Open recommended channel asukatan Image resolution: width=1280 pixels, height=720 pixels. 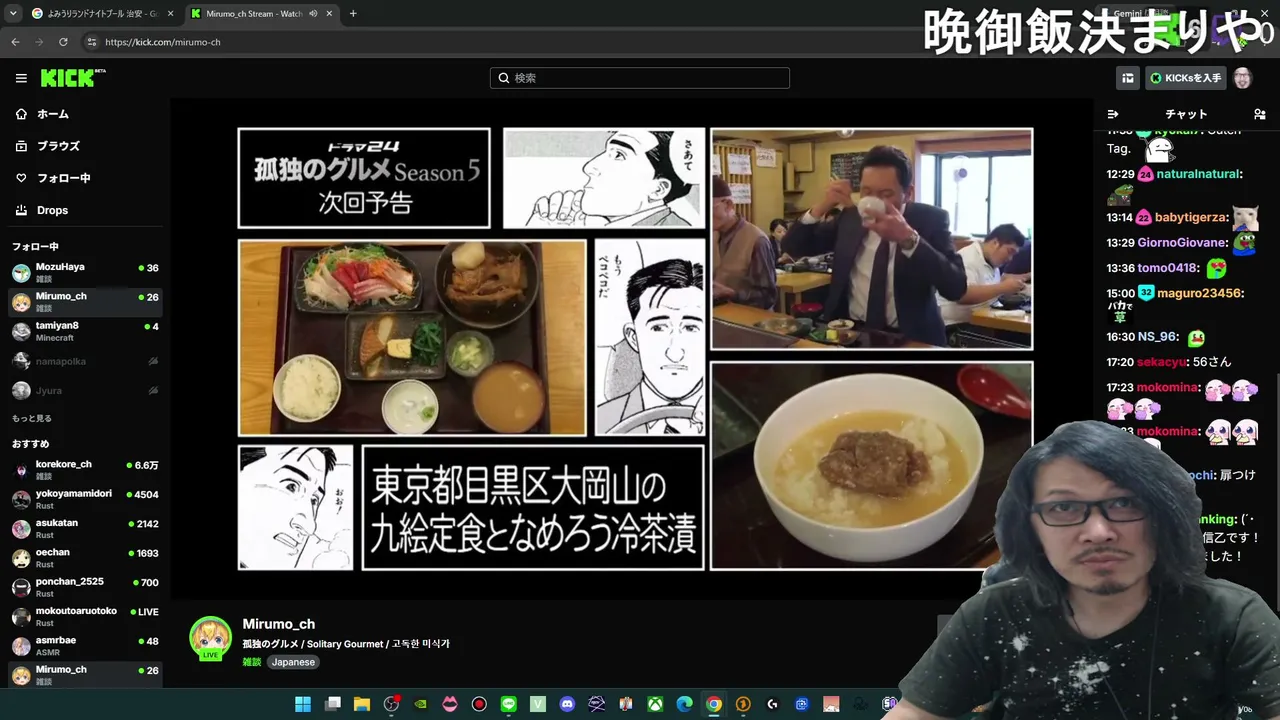85,528
